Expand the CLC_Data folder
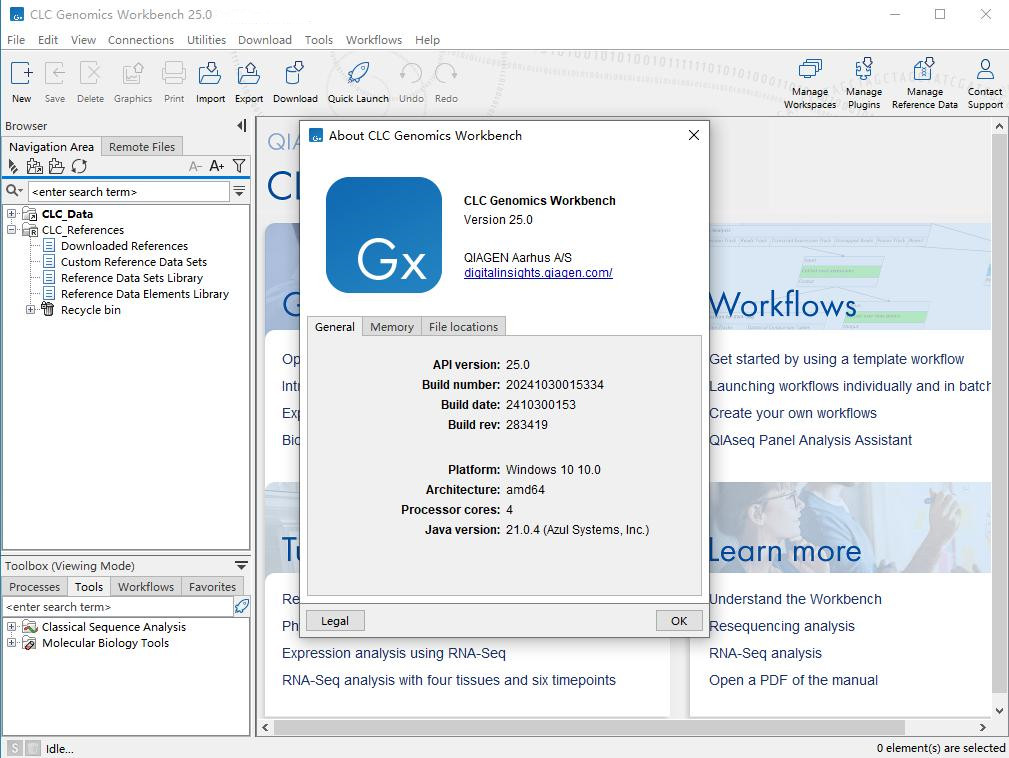Viewport: 1009px width, 758px height. [12, 213]
